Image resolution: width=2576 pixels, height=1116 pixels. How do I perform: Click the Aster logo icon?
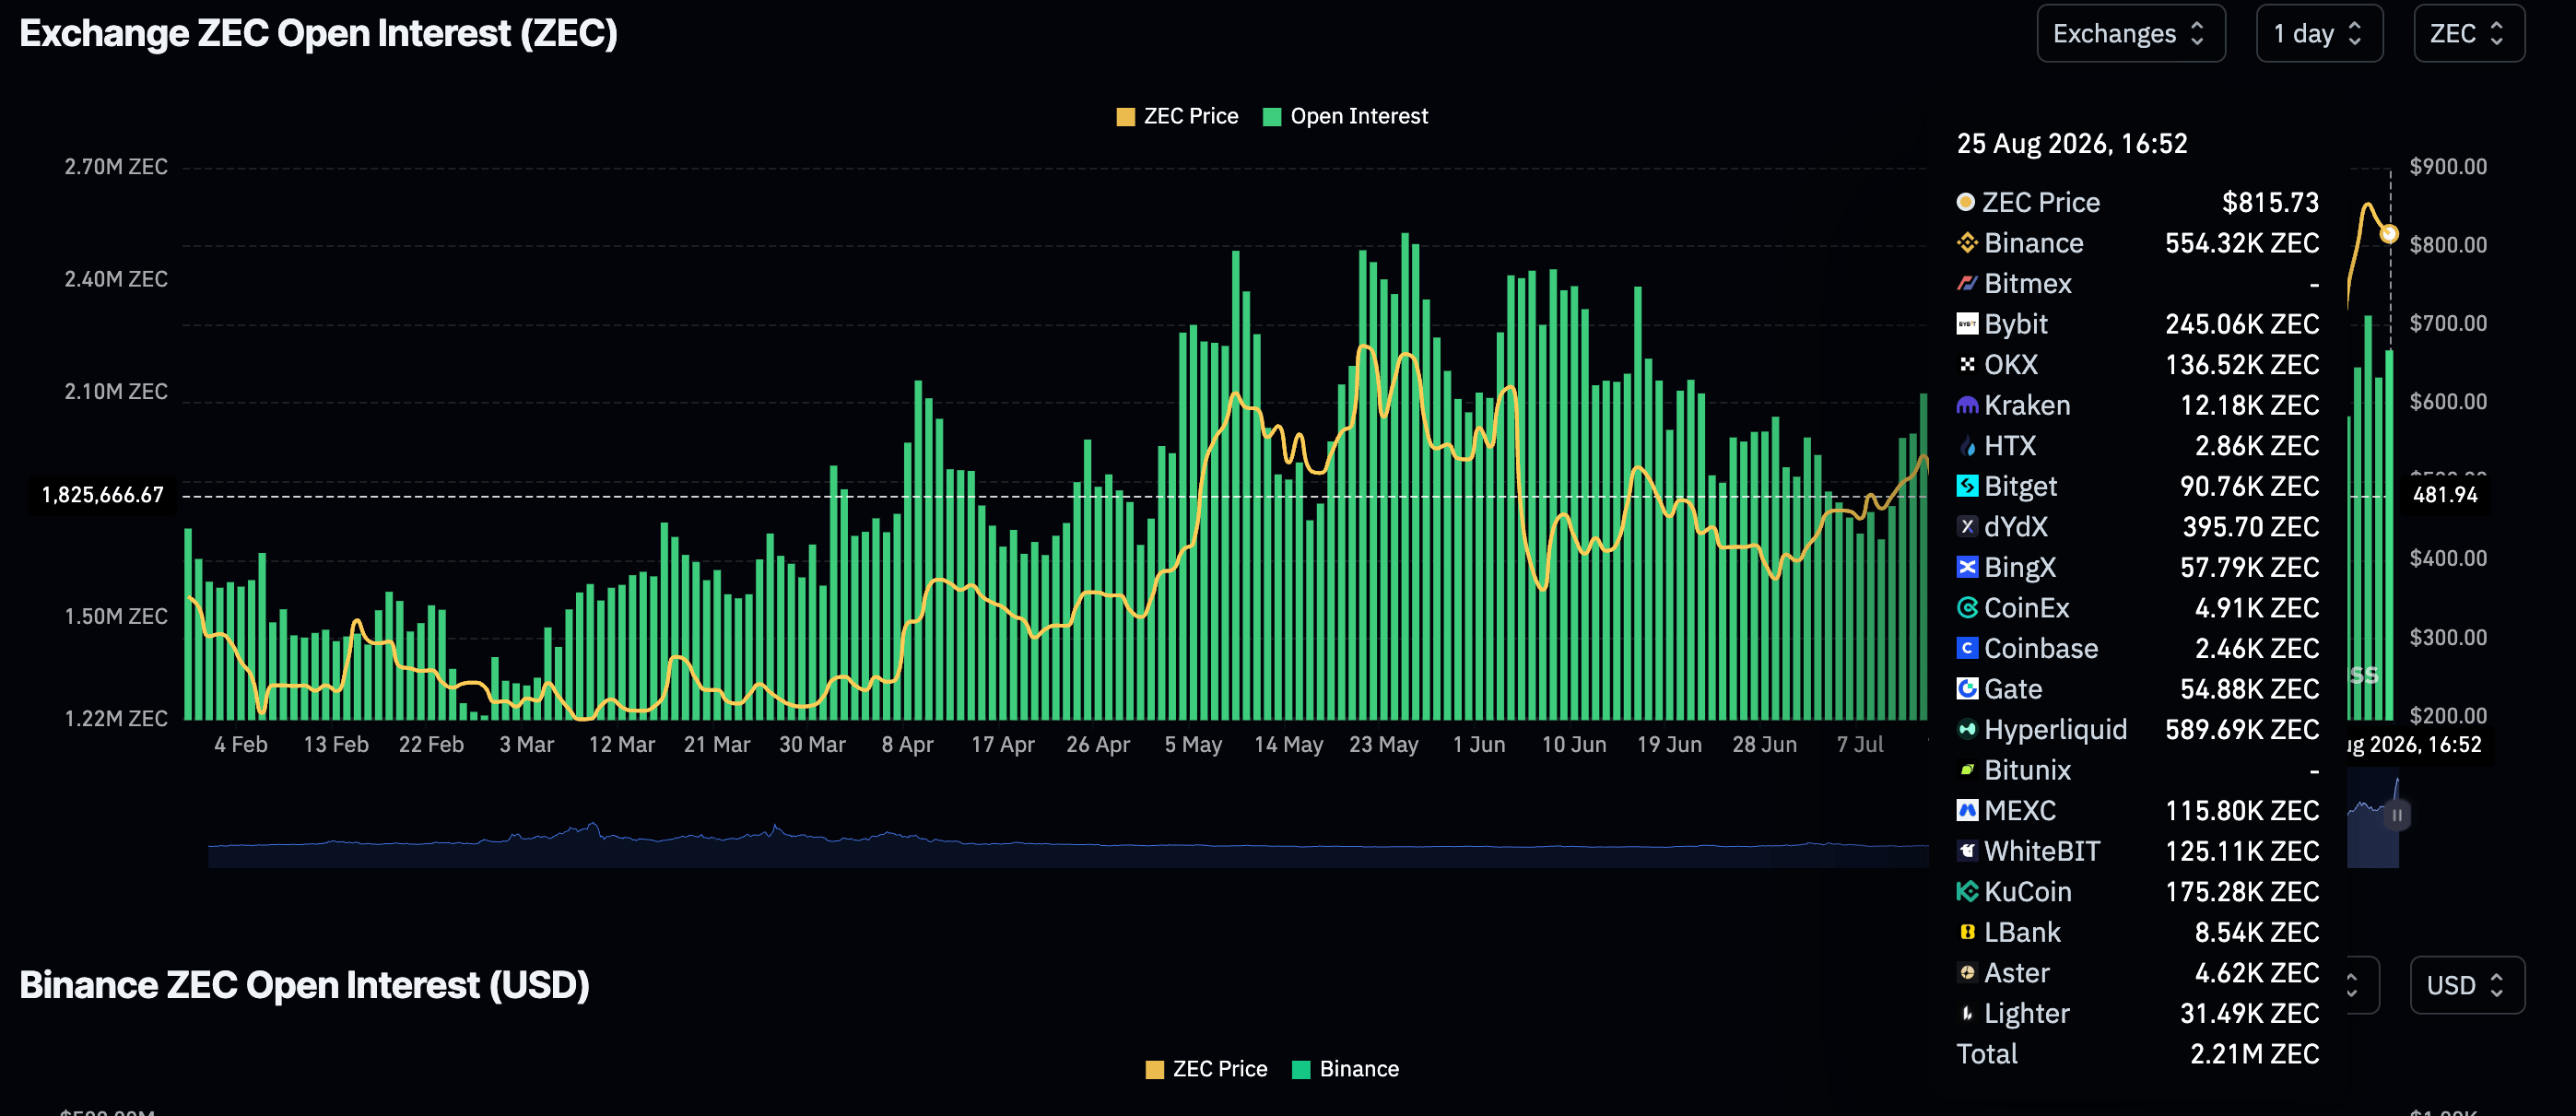point(1966,972)
